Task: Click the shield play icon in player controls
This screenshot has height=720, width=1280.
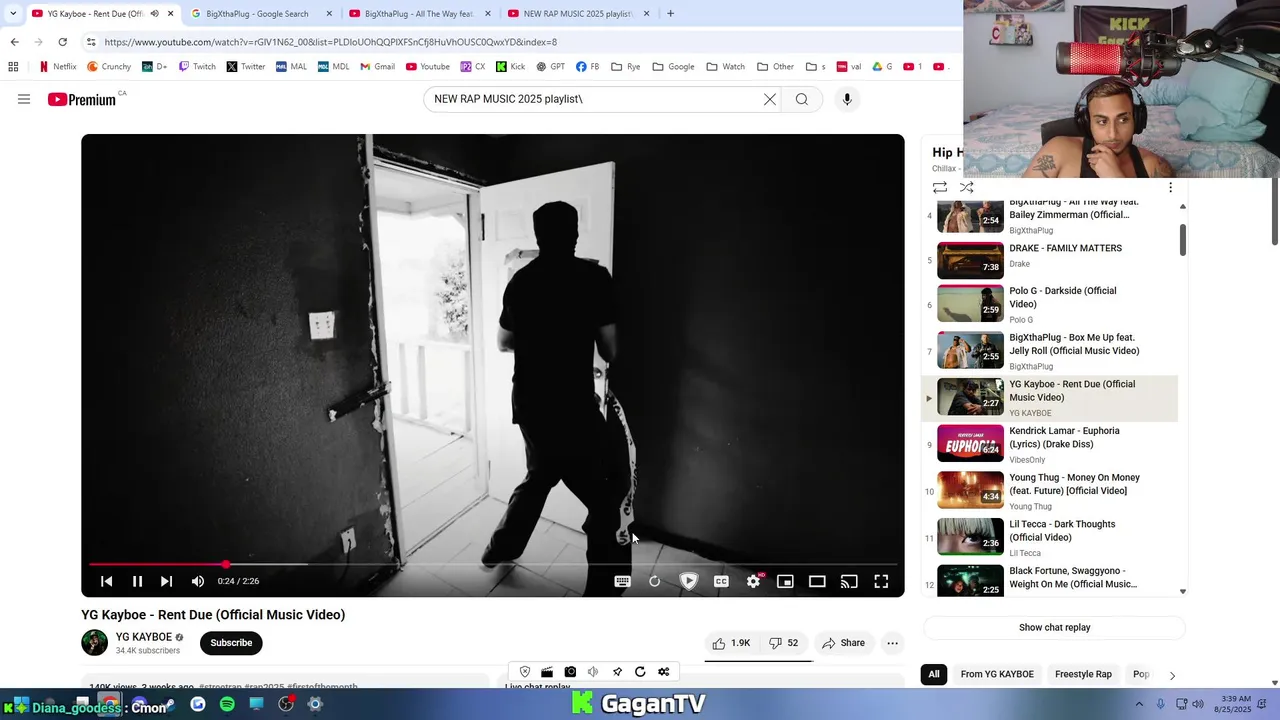Action: tap(688, 581)
